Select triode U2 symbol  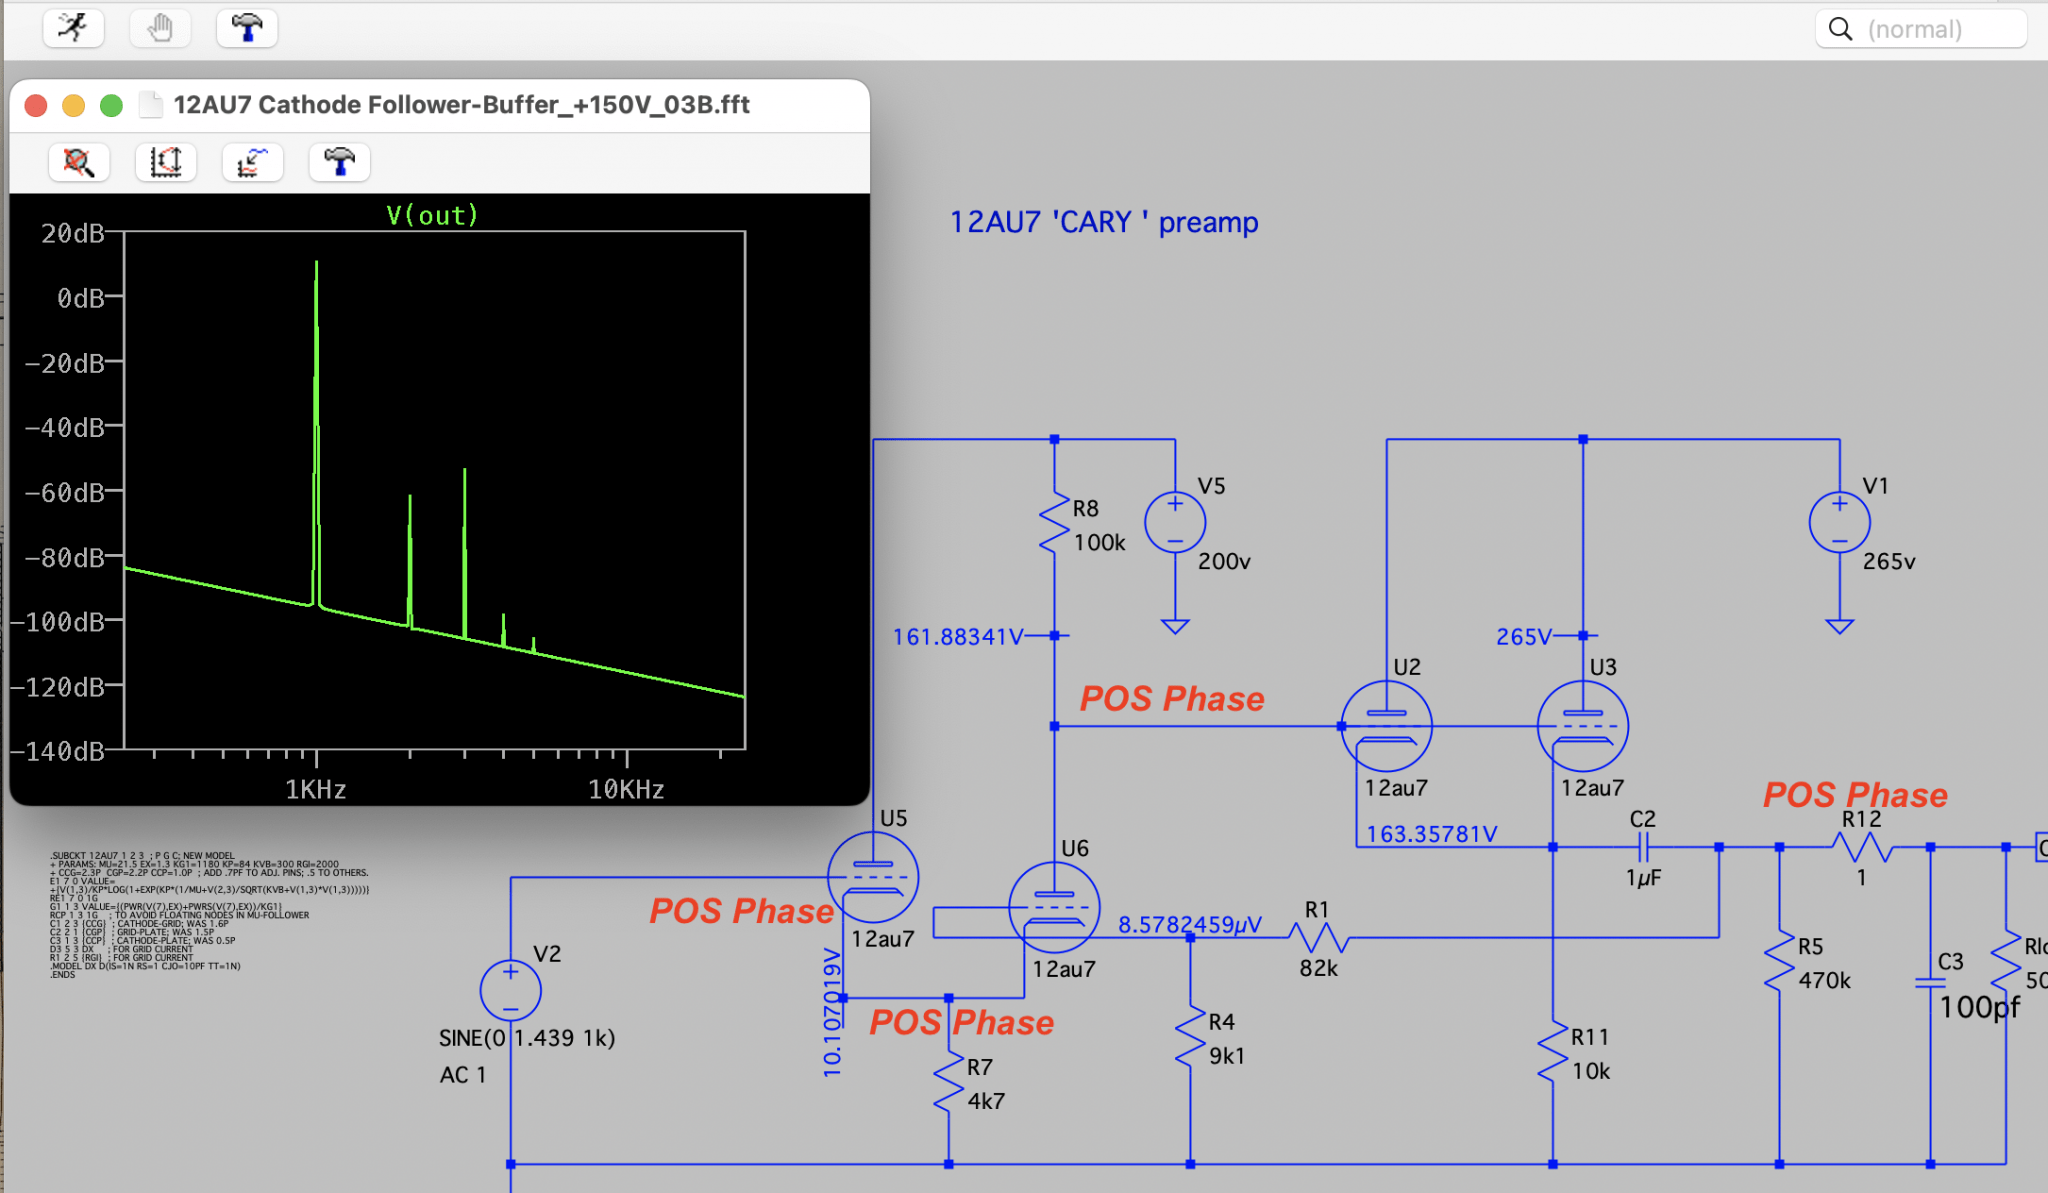[x=1386, y=727]
